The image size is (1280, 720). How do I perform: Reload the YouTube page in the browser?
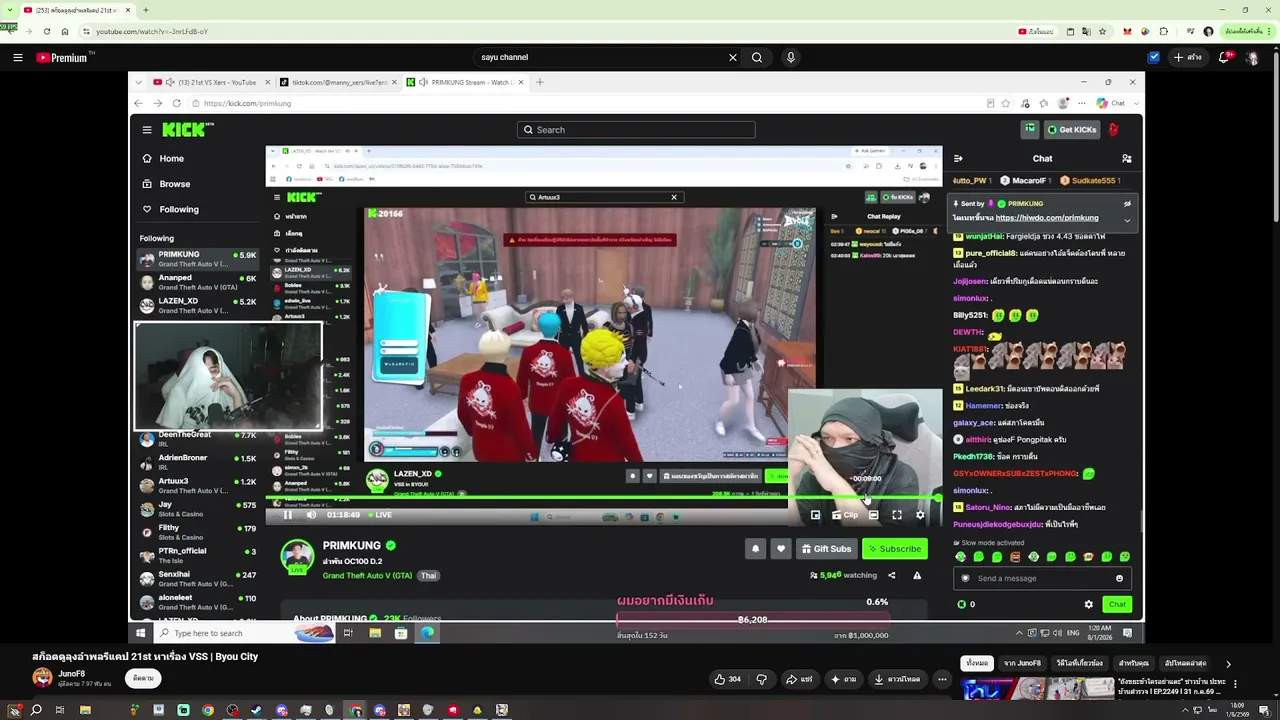(x=46, y=32)
